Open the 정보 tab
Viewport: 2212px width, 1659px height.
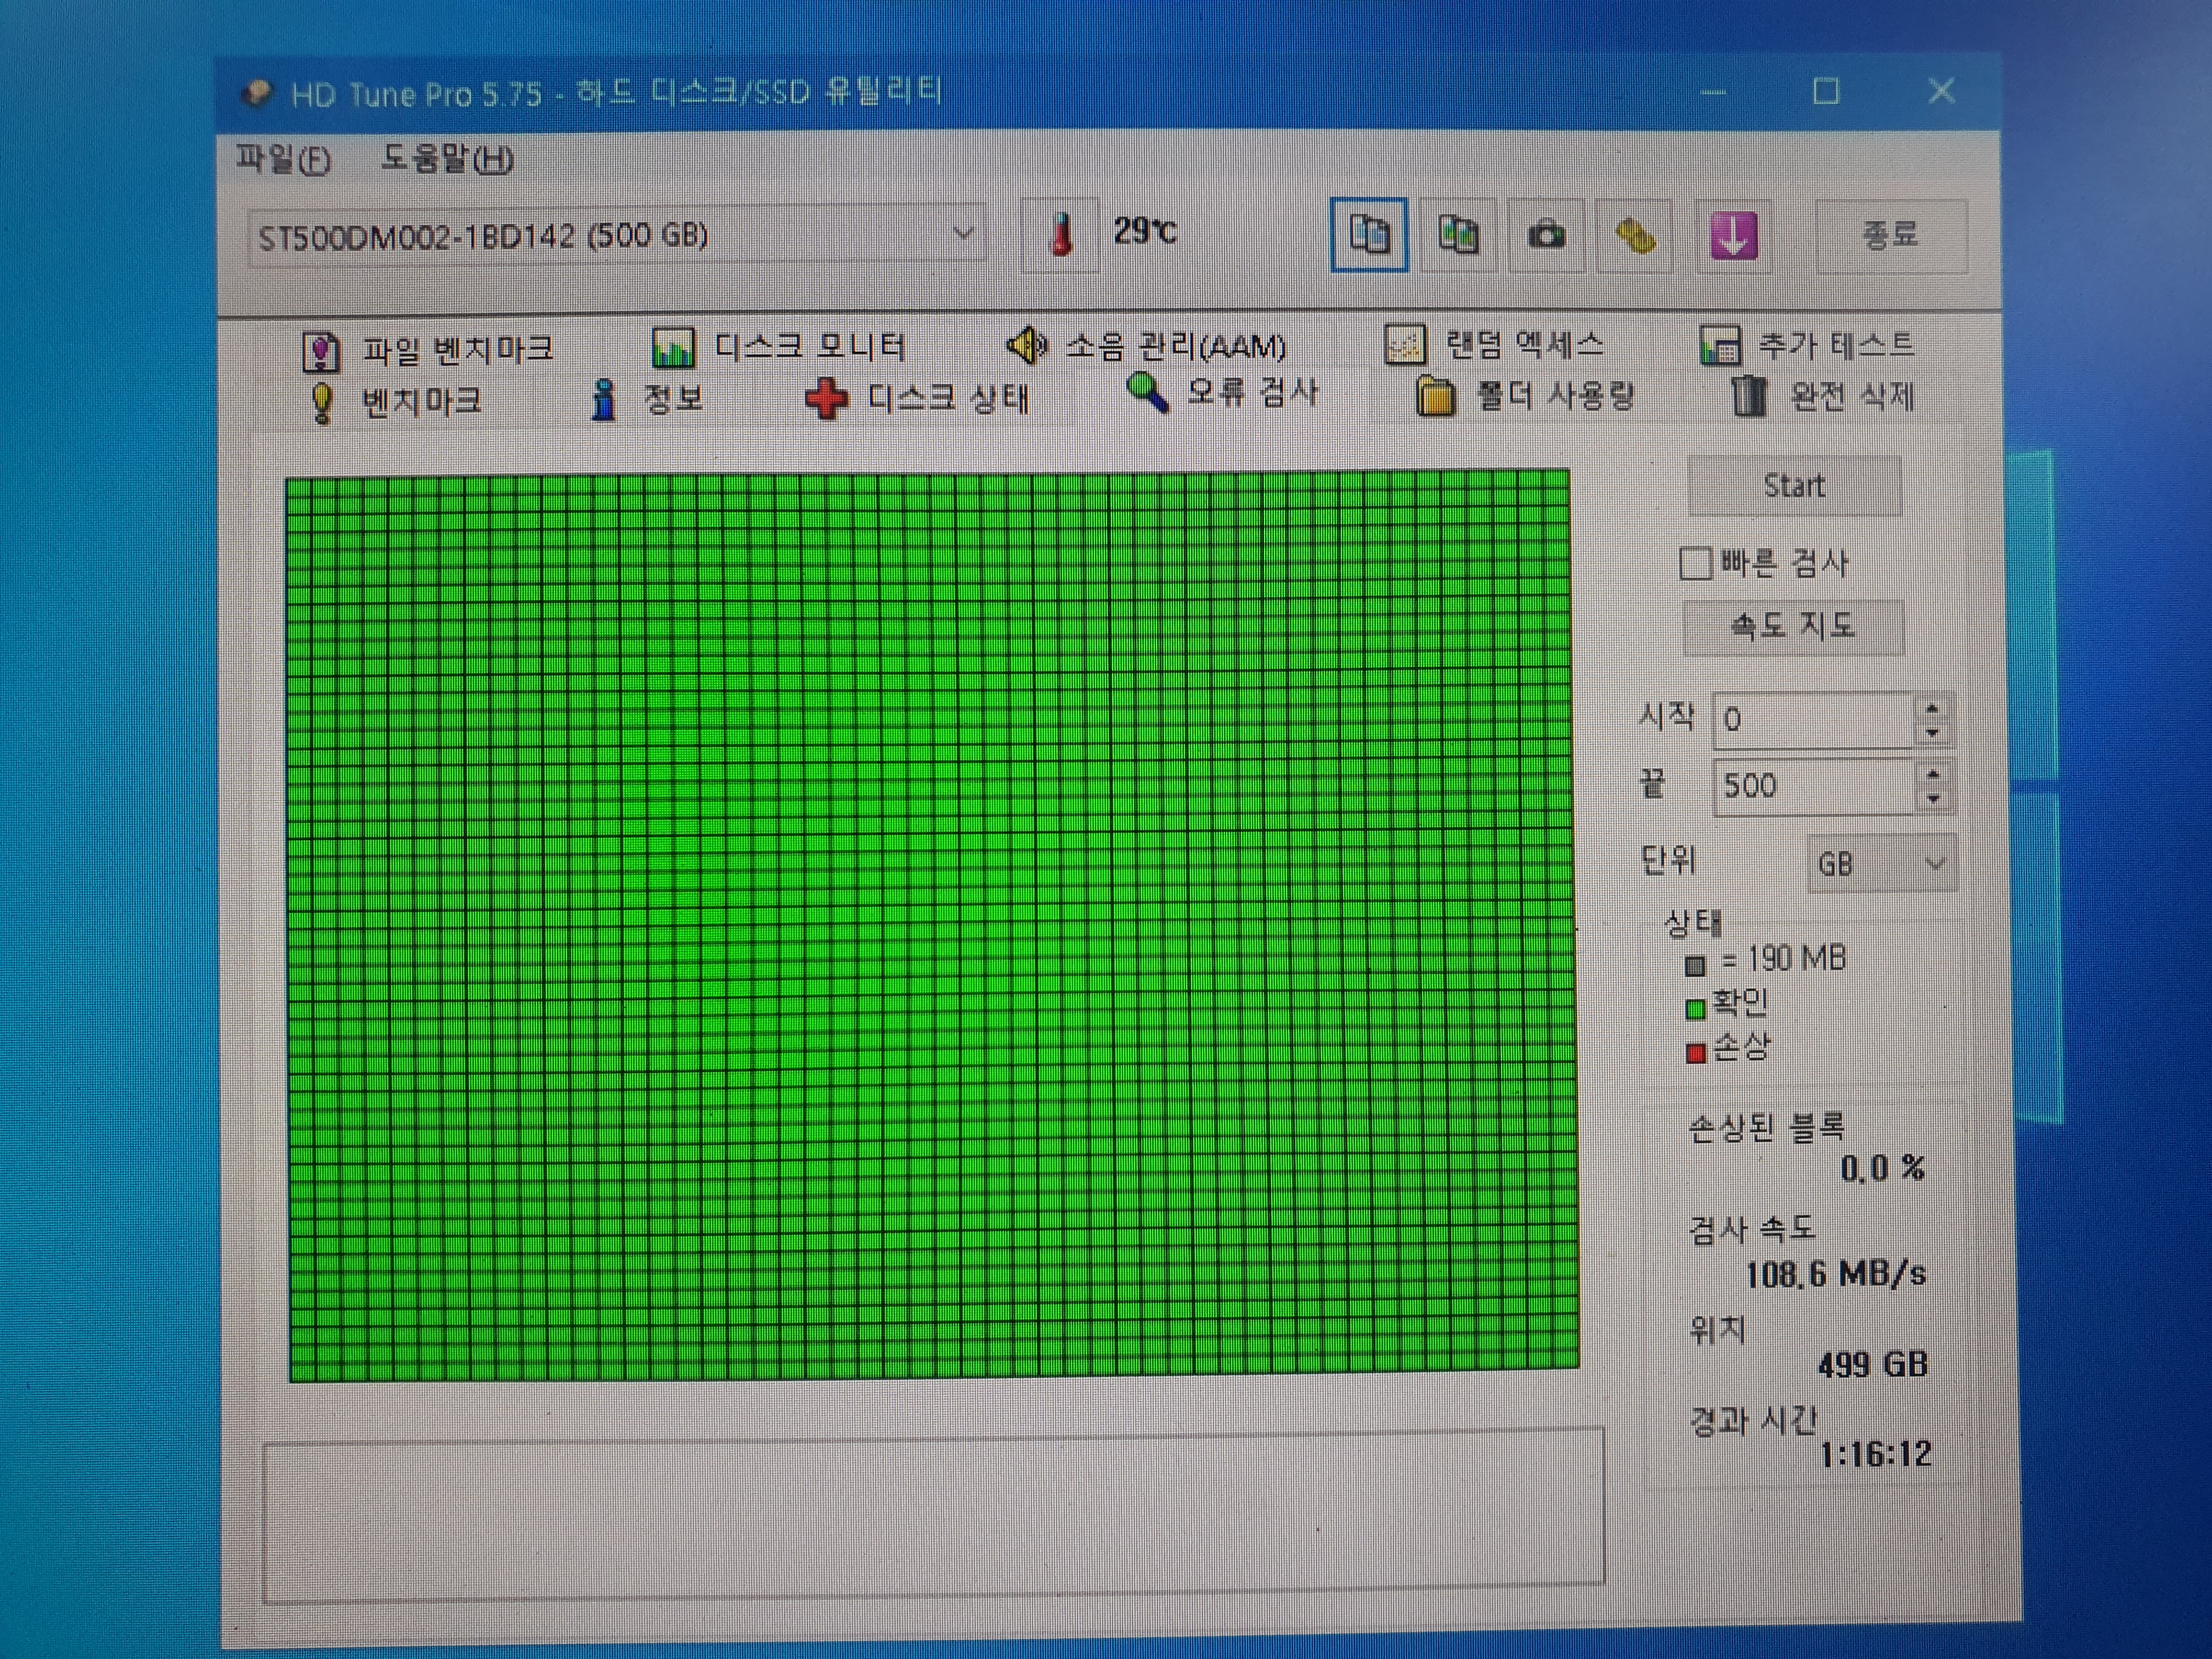click(646, 399)
